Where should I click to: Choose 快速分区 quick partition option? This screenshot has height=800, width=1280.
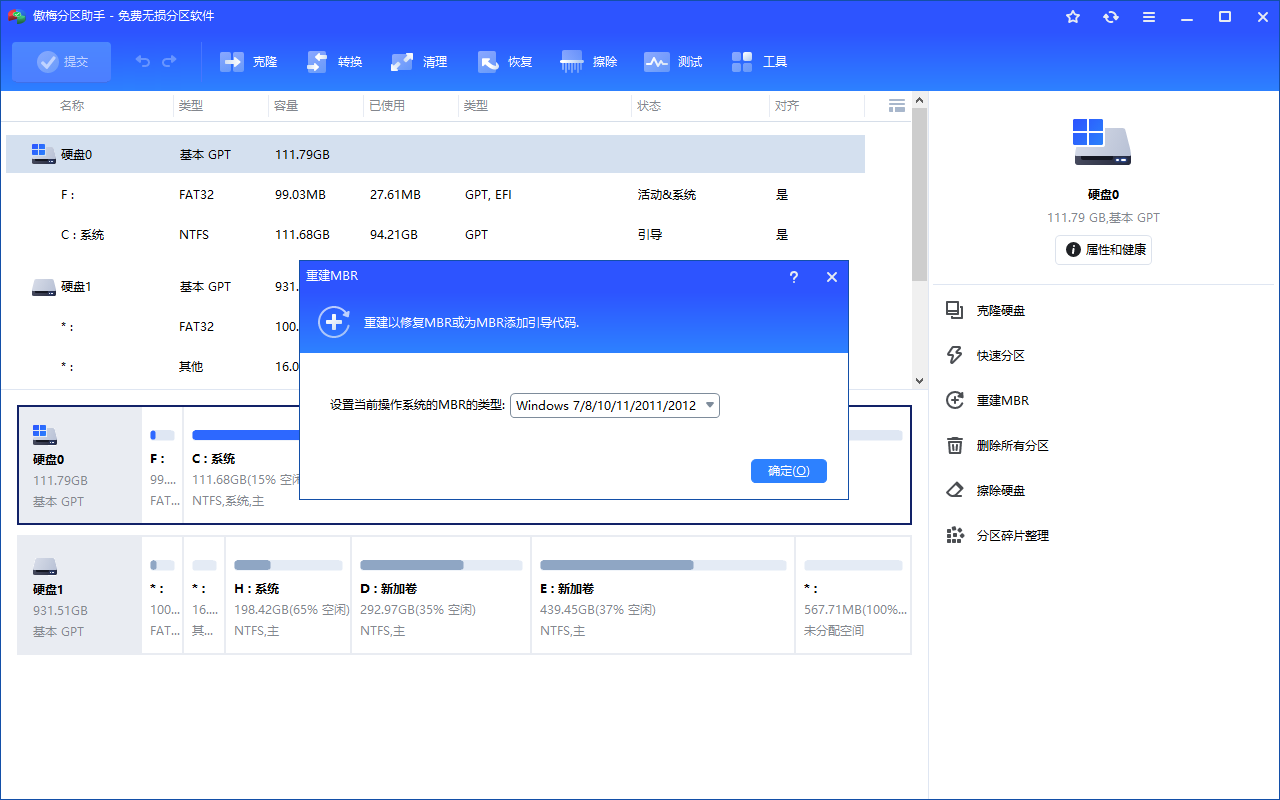(1000, 356)
